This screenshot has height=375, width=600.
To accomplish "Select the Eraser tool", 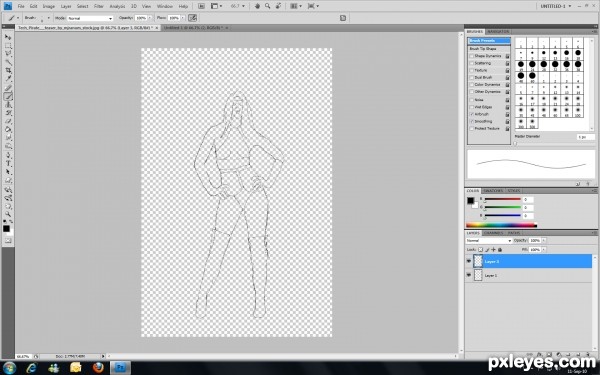I will (x=8, y=121).
